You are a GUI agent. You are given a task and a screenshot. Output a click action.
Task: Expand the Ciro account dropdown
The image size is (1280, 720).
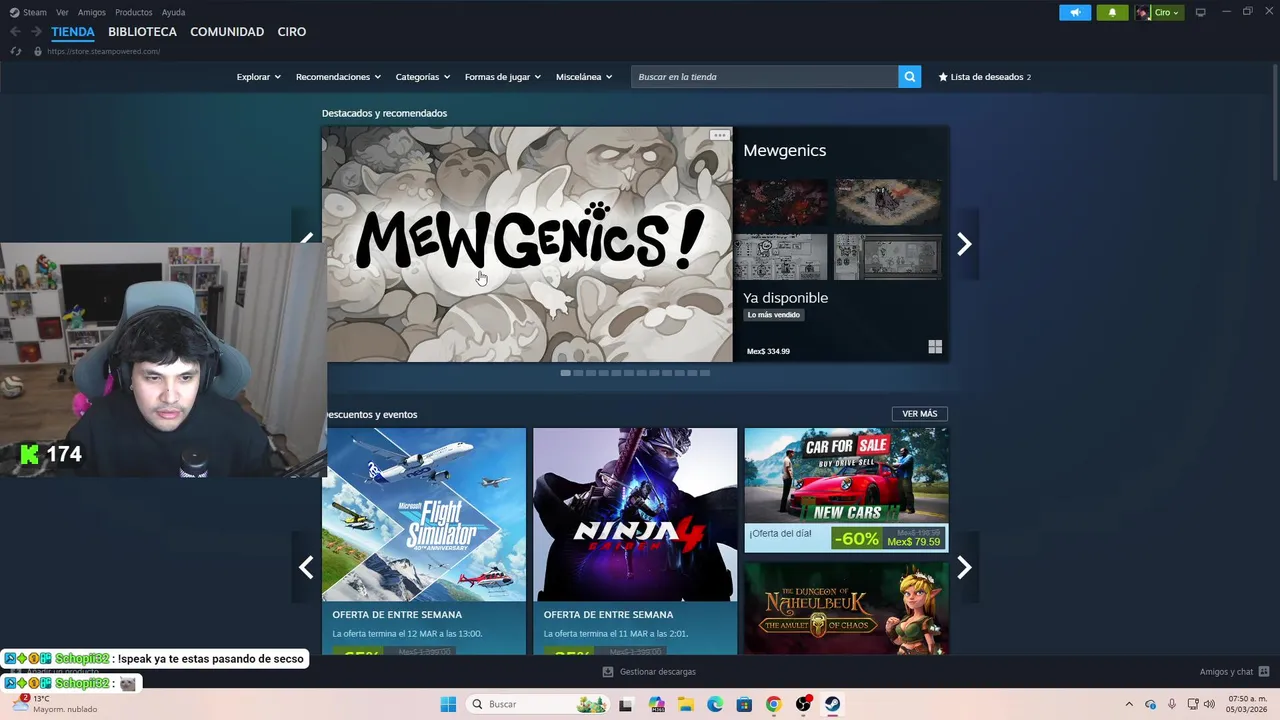tap(1159, 12)
